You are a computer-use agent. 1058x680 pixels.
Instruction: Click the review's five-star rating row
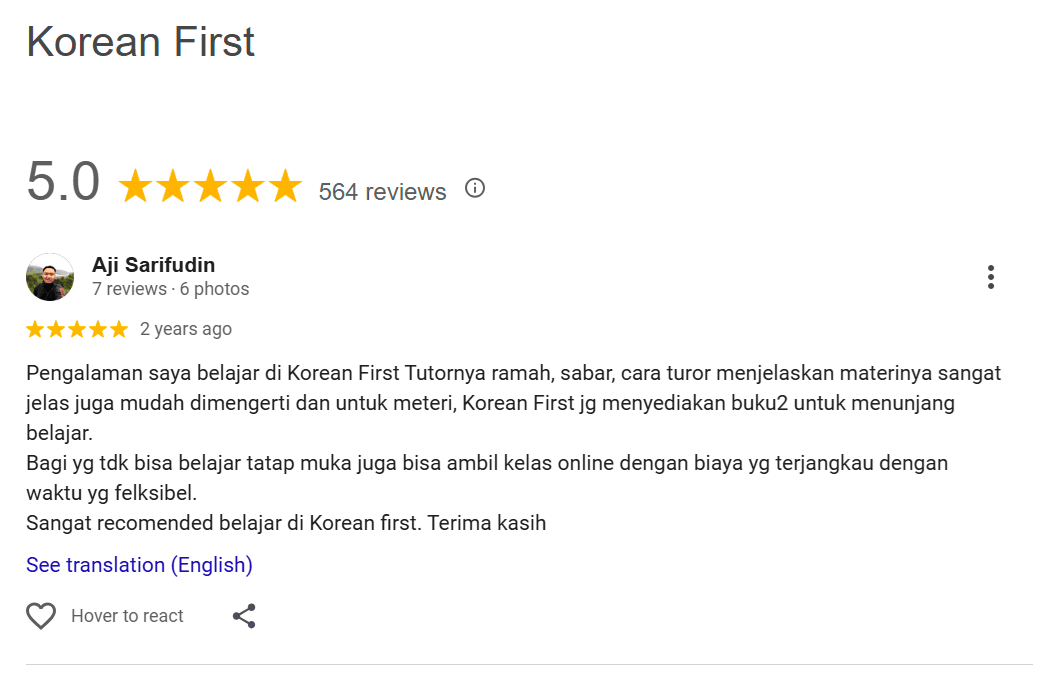77,329
